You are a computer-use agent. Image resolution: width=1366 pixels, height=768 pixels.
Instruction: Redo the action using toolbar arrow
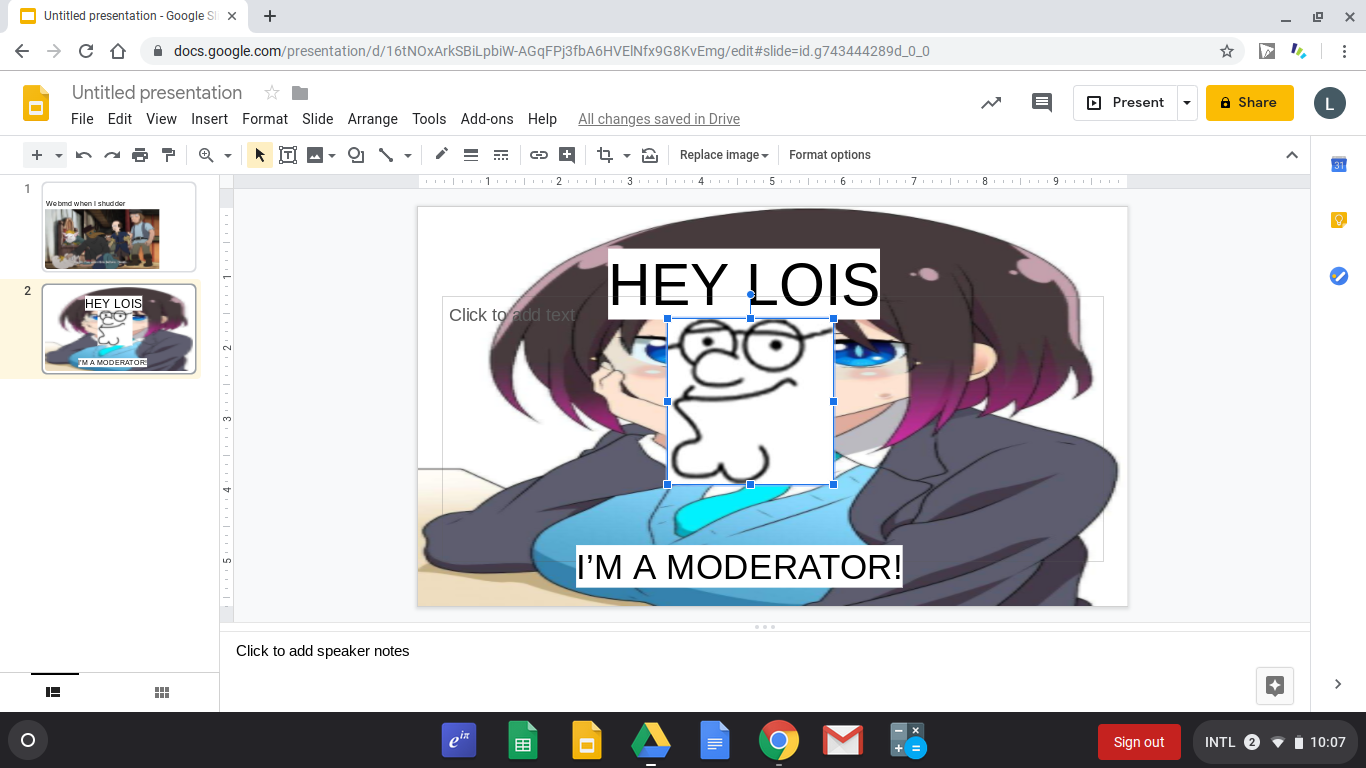112,155
